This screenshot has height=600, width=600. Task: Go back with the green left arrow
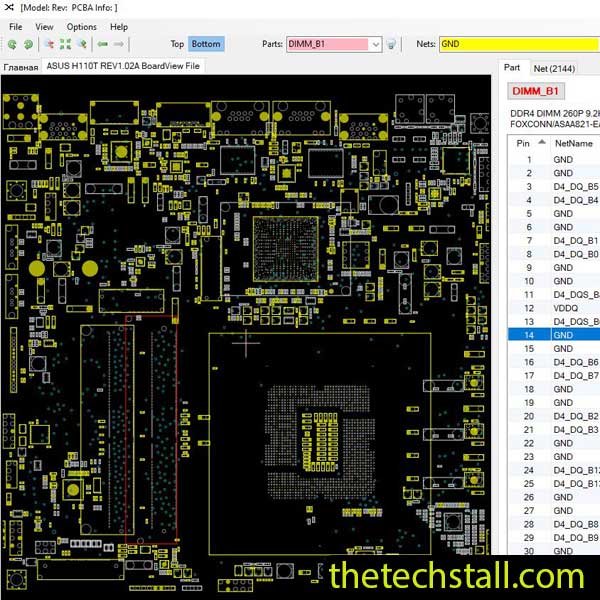coord(103,44)
